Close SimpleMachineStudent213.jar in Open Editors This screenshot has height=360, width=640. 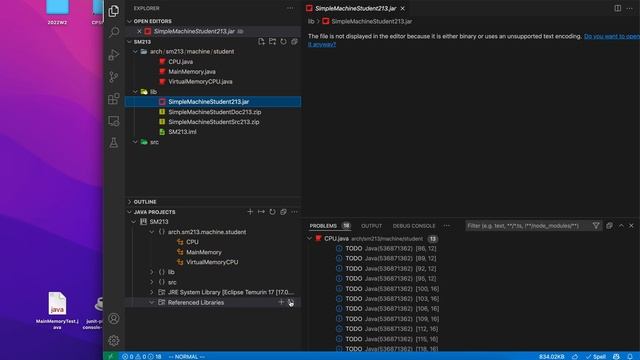click(139, 31)
